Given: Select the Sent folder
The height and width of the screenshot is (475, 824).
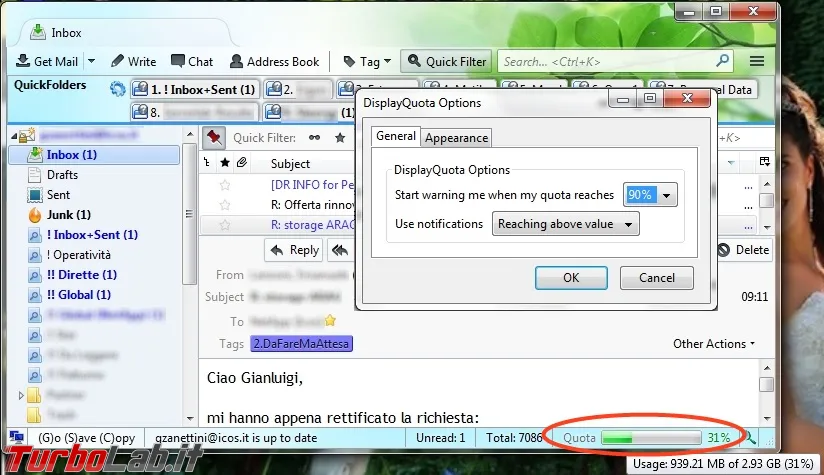Looking at the screenshot, I should point(58,194).
